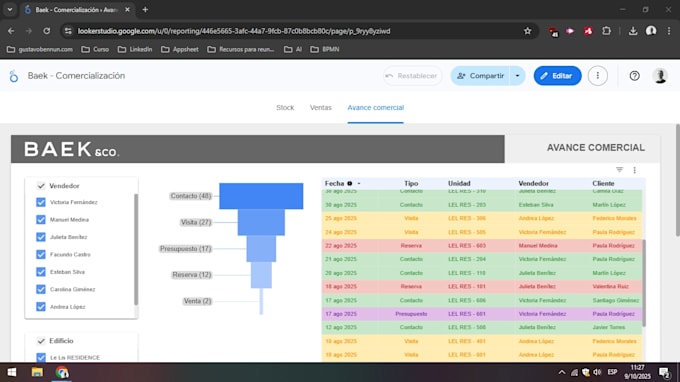Uncheck Manuel Medina vendor checkbox
Viewport: 680px width, 382px height.
[x=41, y=220]
